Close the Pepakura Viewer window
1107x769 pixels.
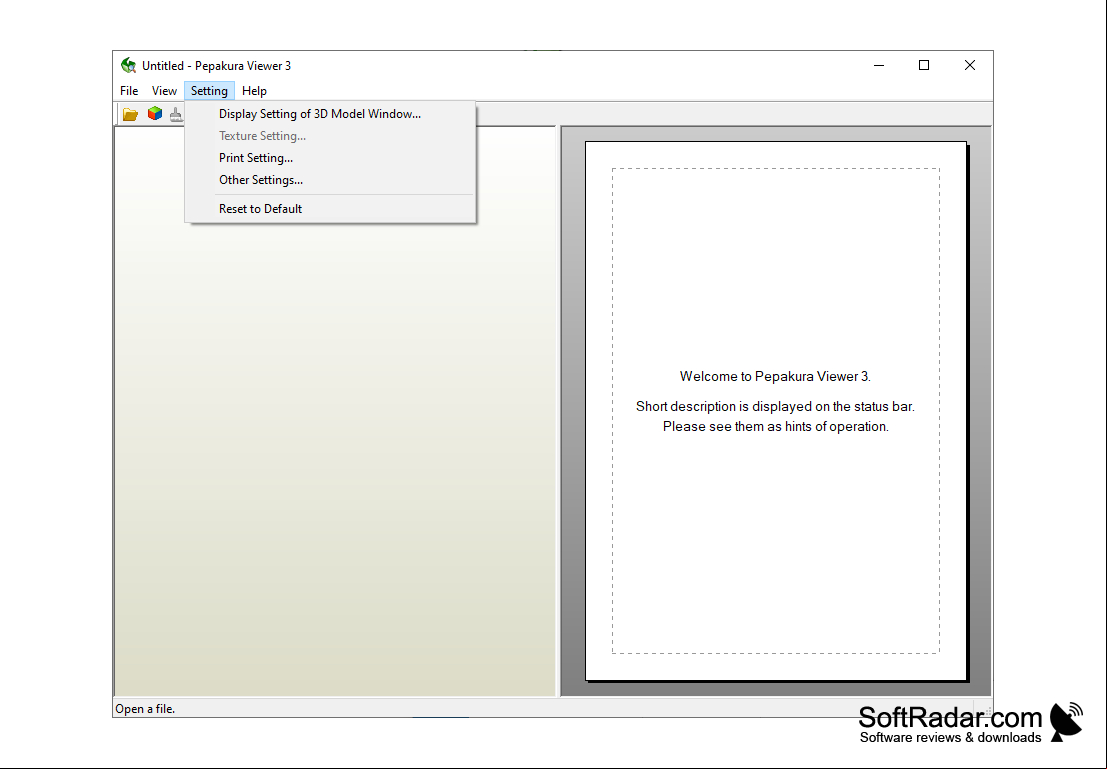coord(969,66)
